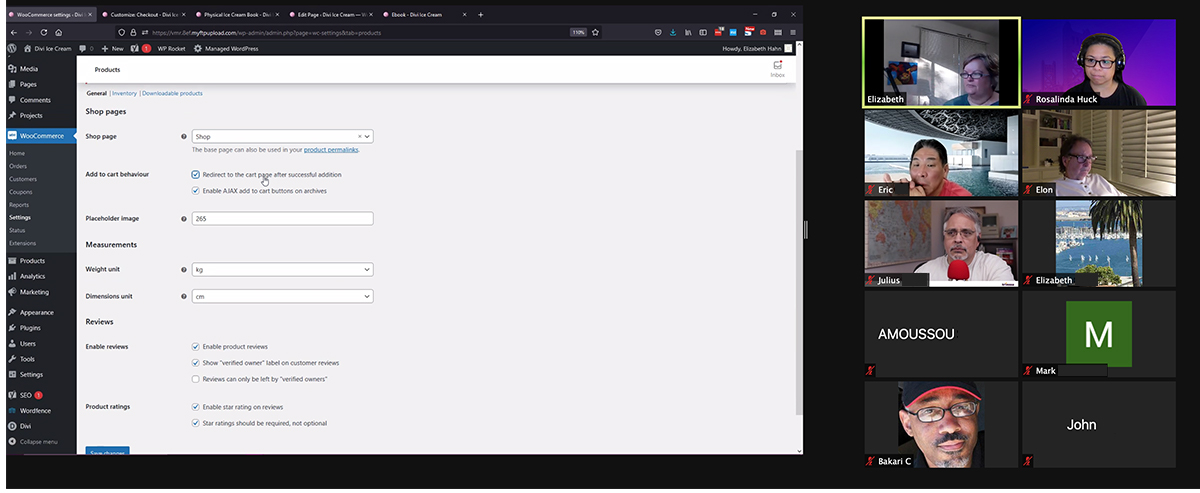The height and width of the screenshot is (493, 1200).
Task: Open the Shop page dropdown
Action: point(282,136)
